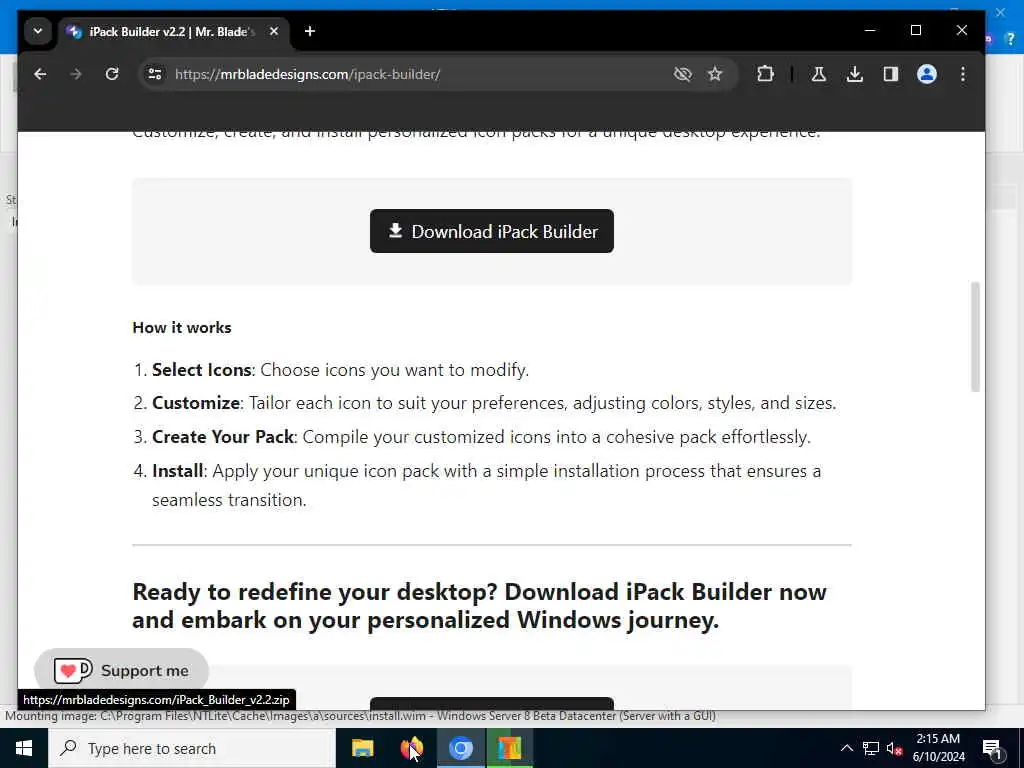Expand the tab search dropdown
1024x768 pixels.
38,31
